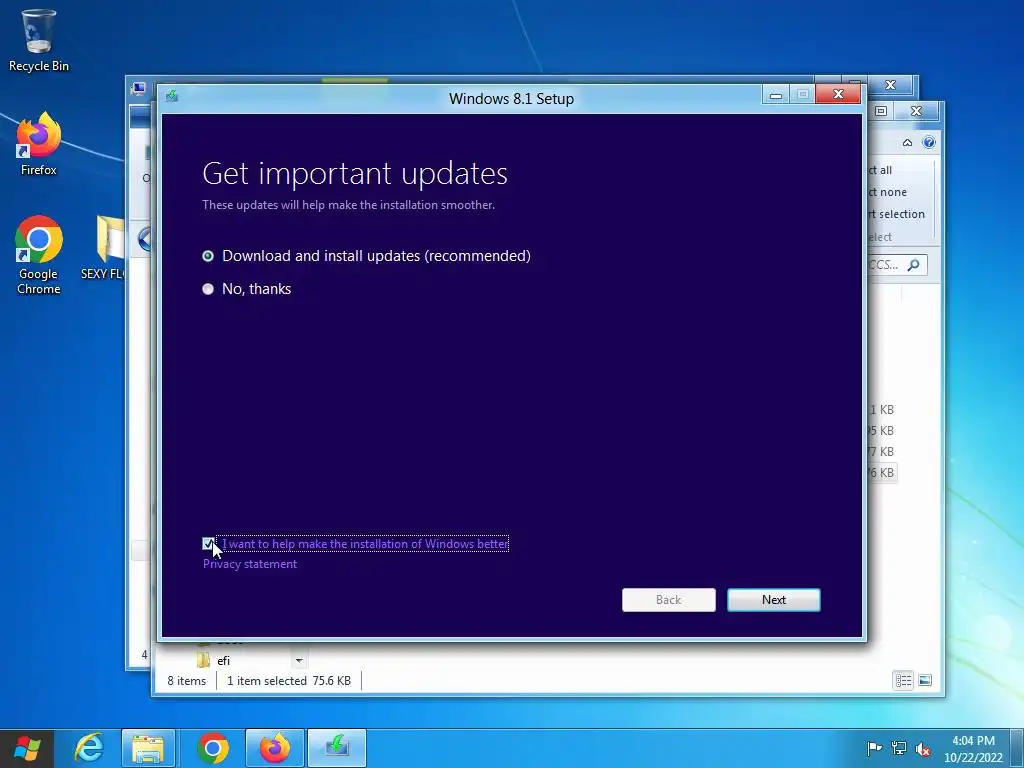Screen dimensions: 1024x768
Task: Click the 8 items status text
Action: coord(186,680)
